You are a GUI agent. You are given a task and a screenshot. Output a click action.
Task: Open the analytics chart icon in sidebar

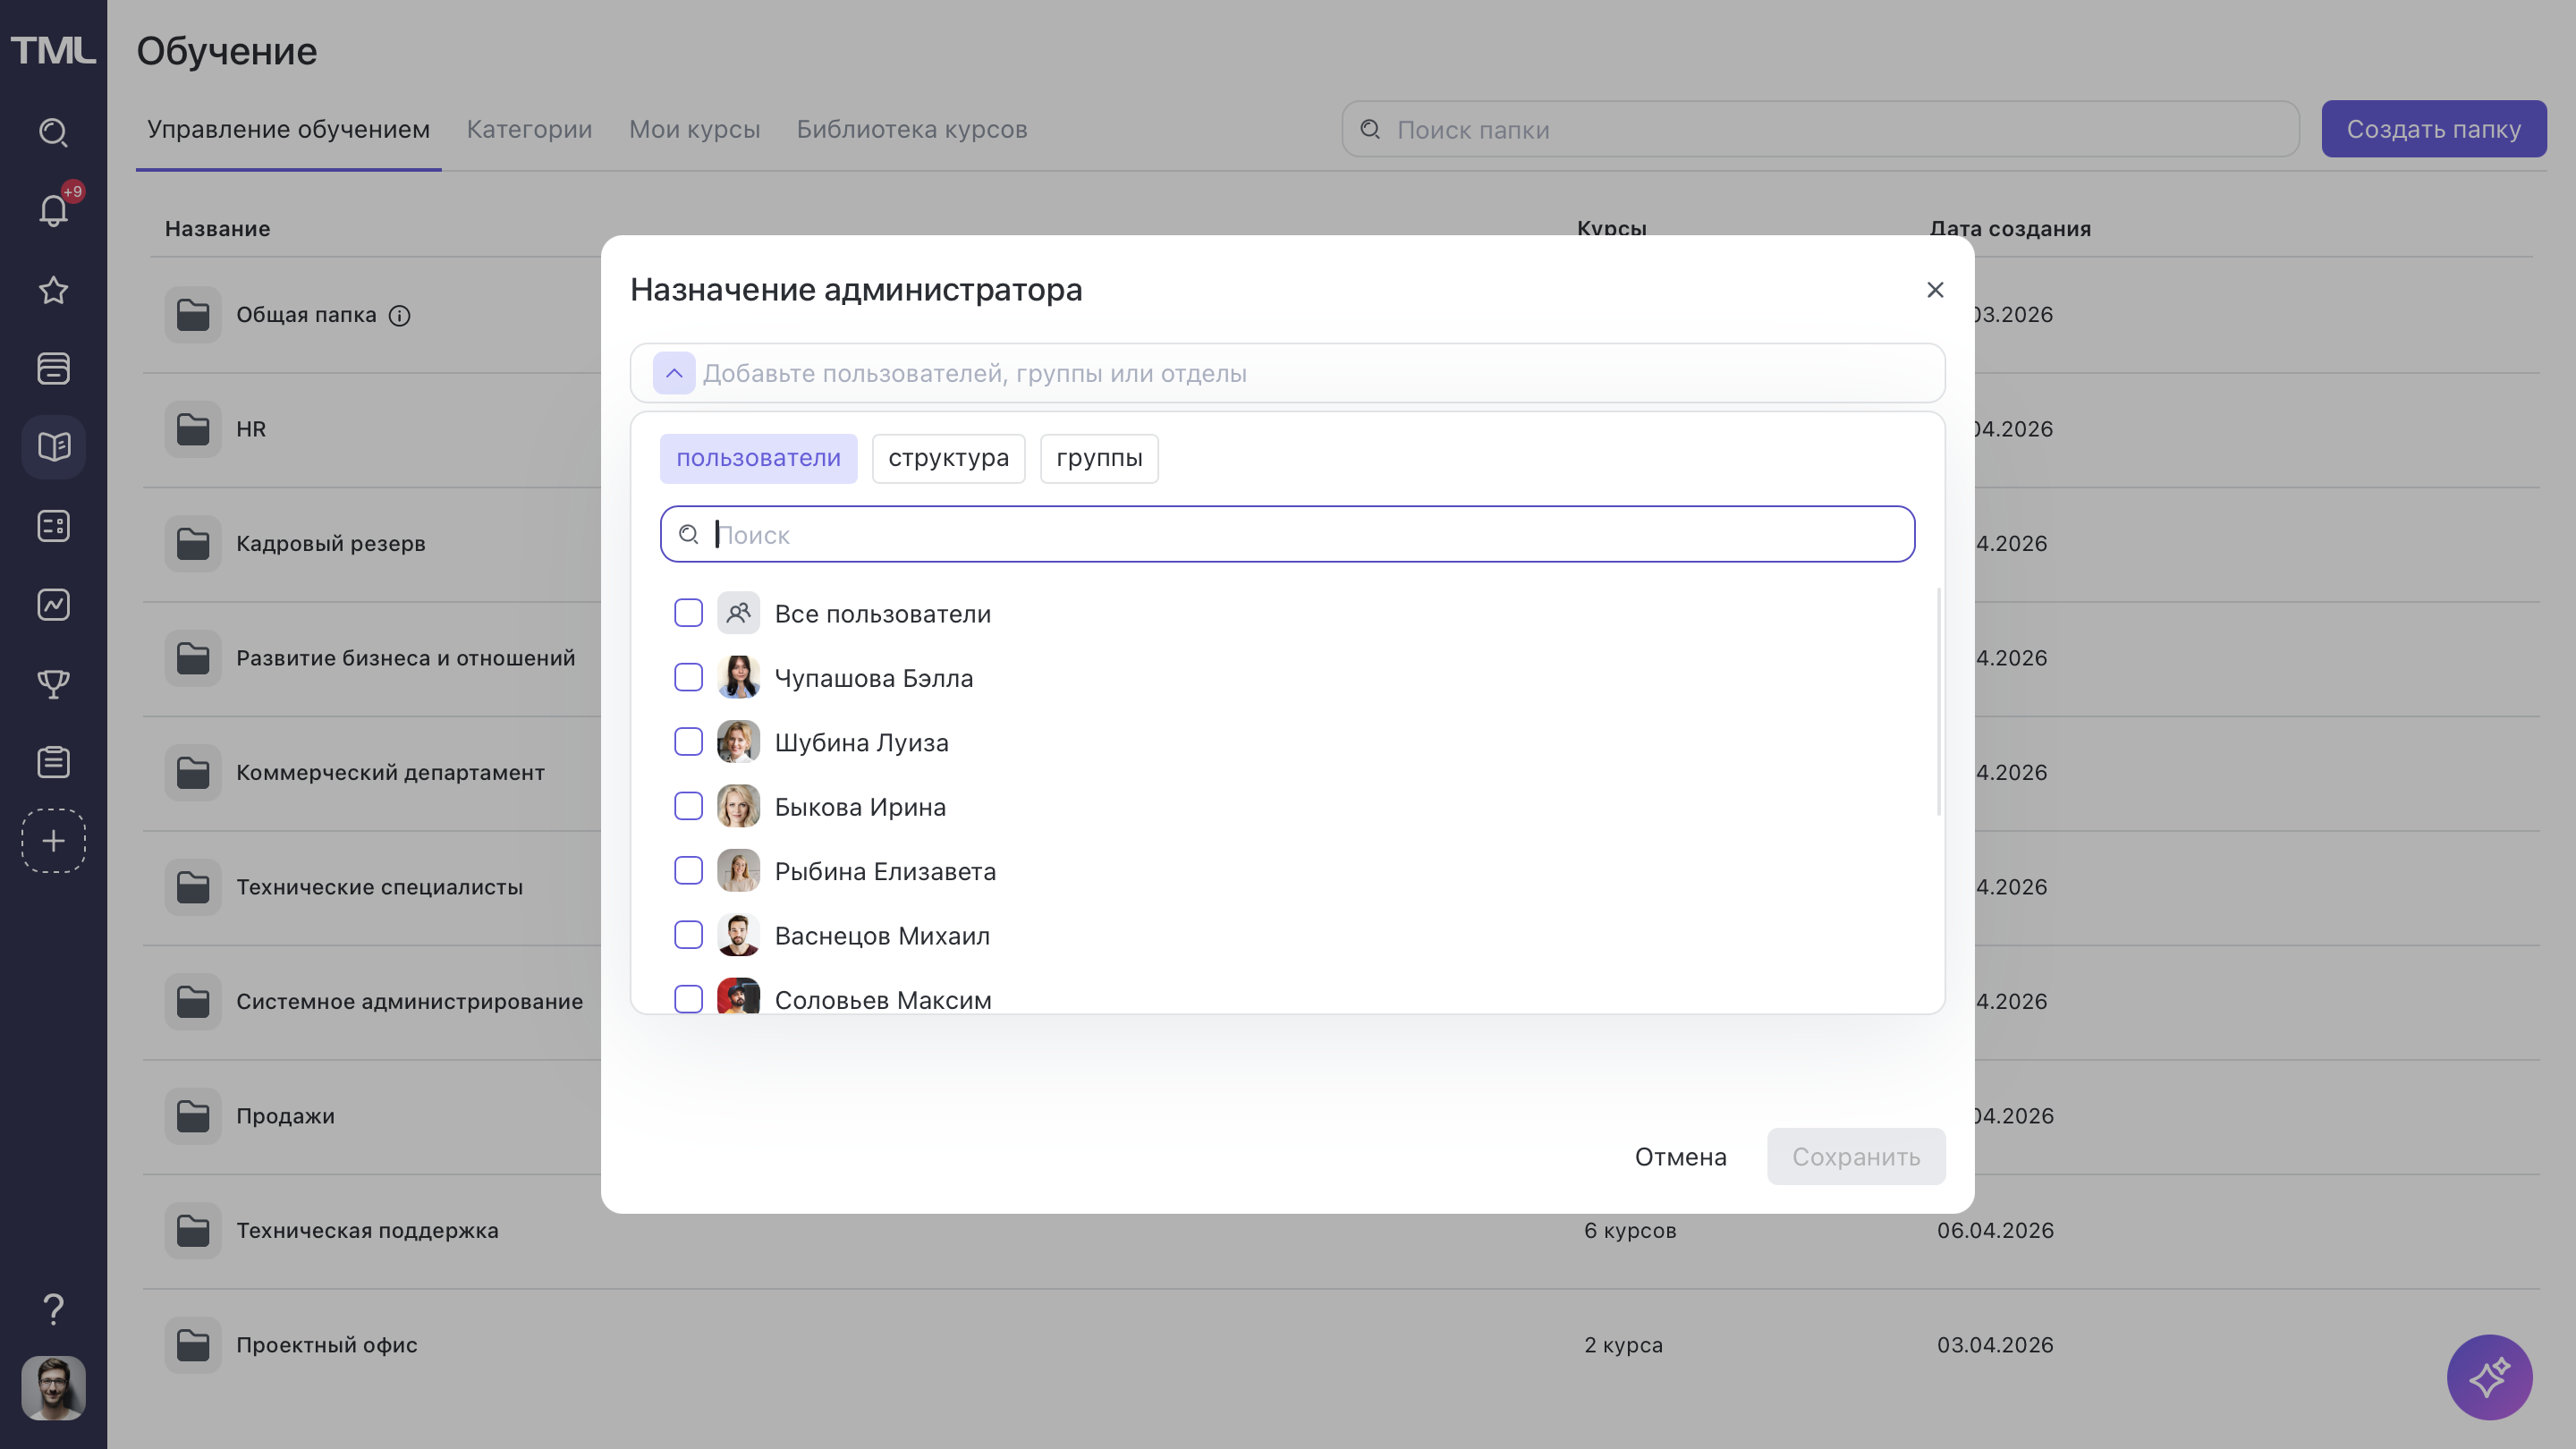(53, 605)
